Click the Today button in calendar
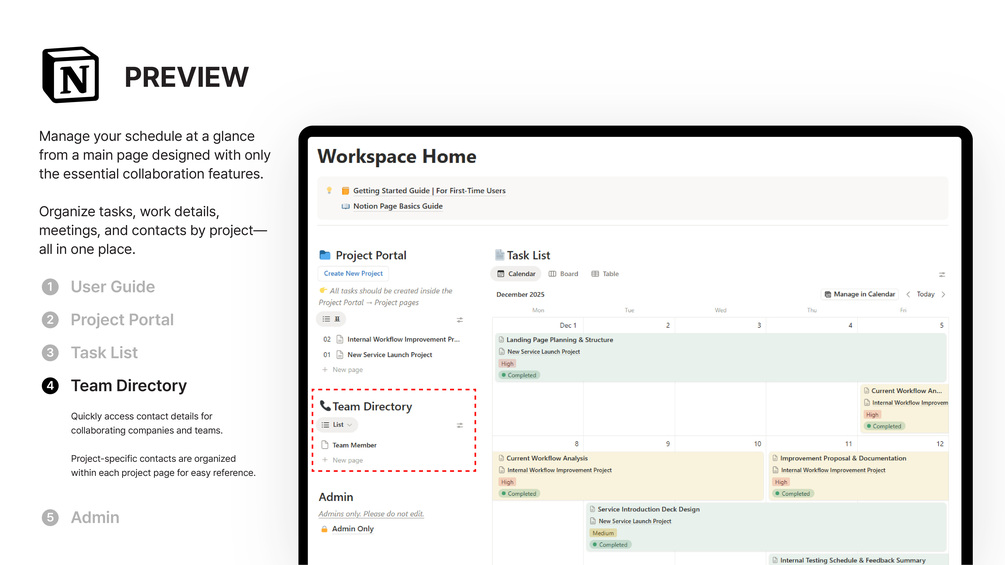Image resolution: width=1005 pixels, height=565 pixels. [926, 295]
